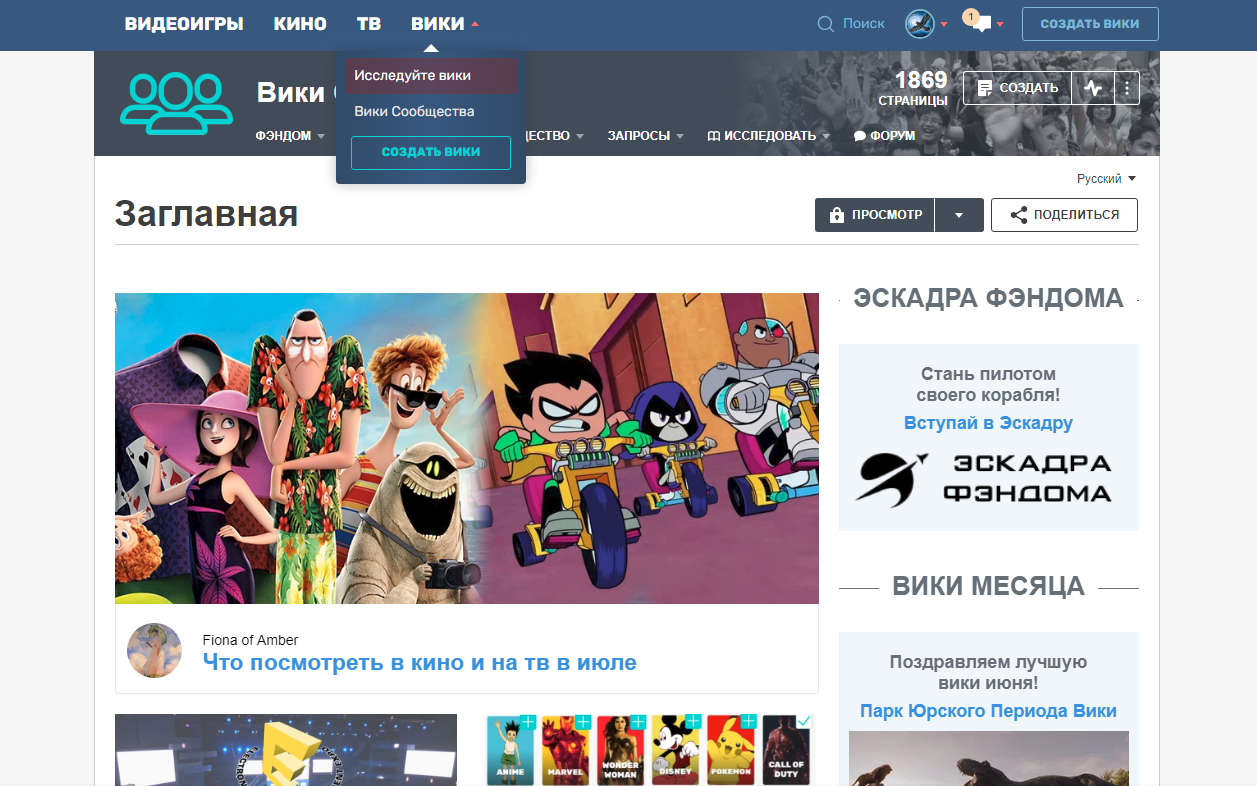Open the user avatar menu
Viewport: 1257px width, 786px height.
pyautogui.click(x=919, y=24)
